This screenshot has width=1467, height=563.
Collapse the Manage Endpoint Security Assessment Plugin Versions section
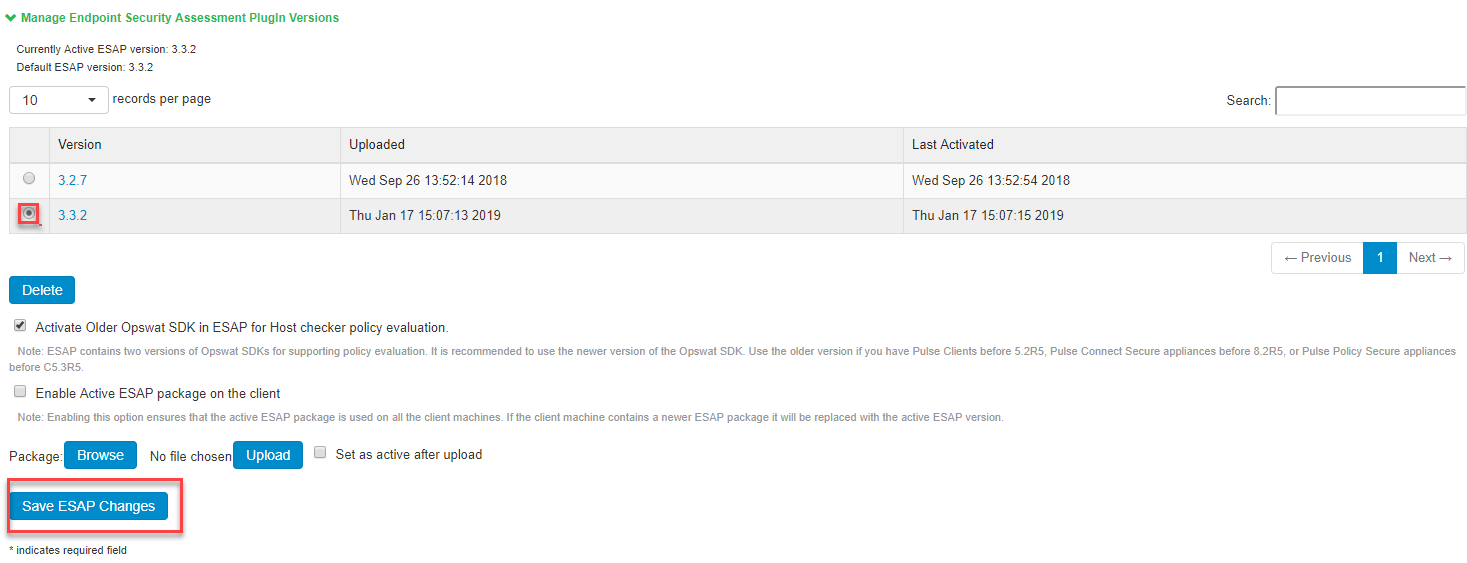coord(172,18)
